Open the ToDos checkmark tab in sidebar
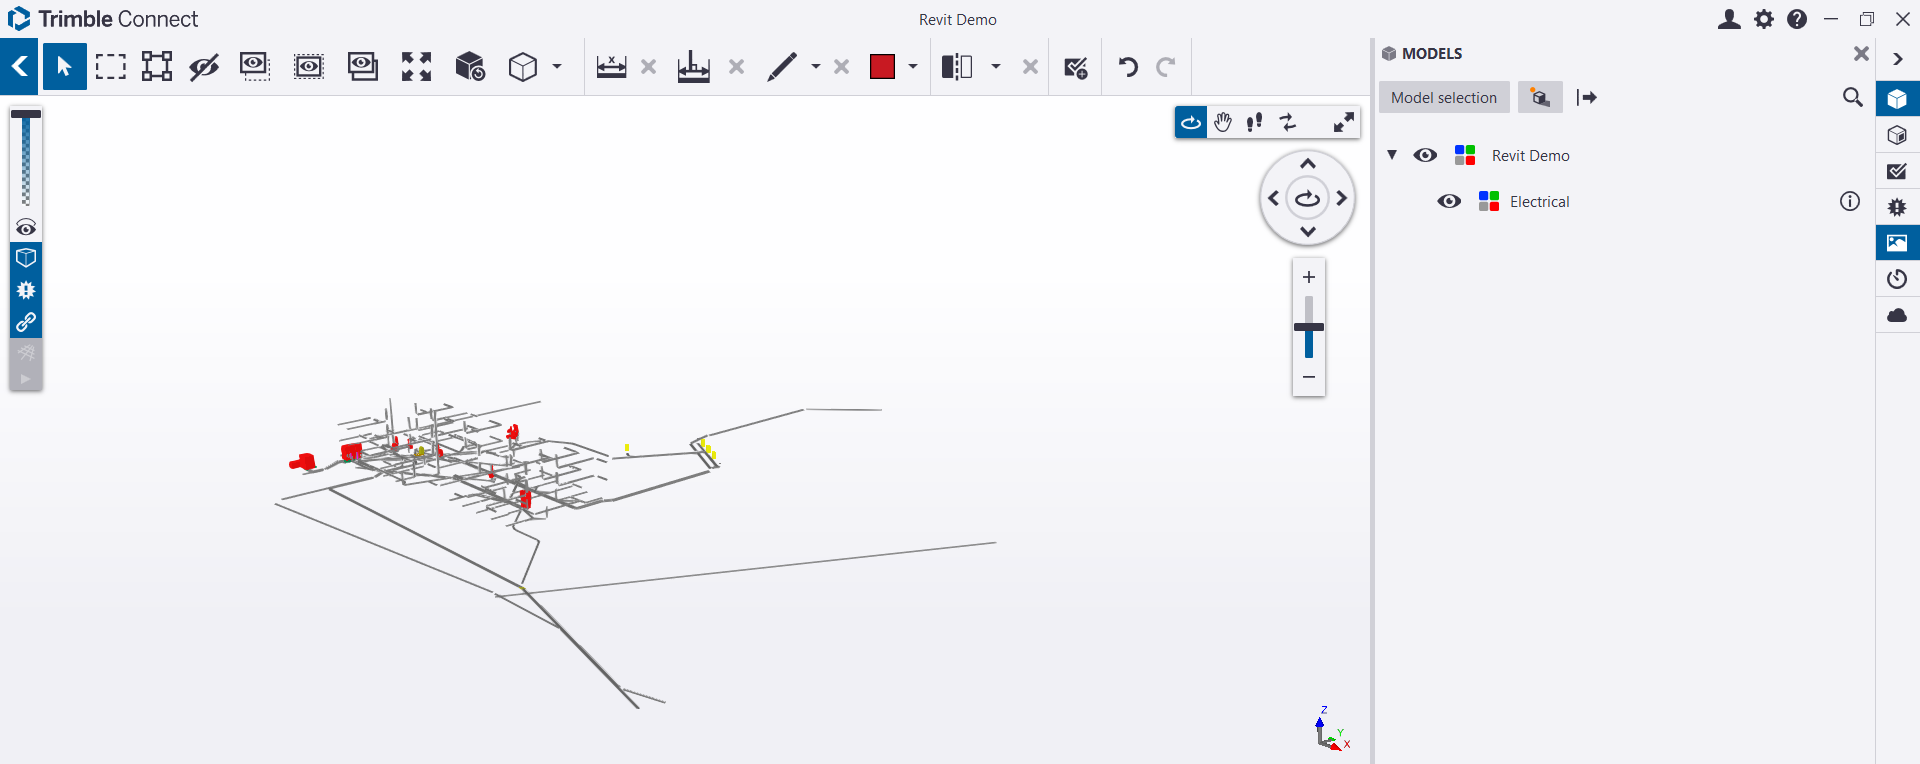Image resolution: width=1920 pixels, height=764 pixels. pyautogui.click(x=1897, y=171)
